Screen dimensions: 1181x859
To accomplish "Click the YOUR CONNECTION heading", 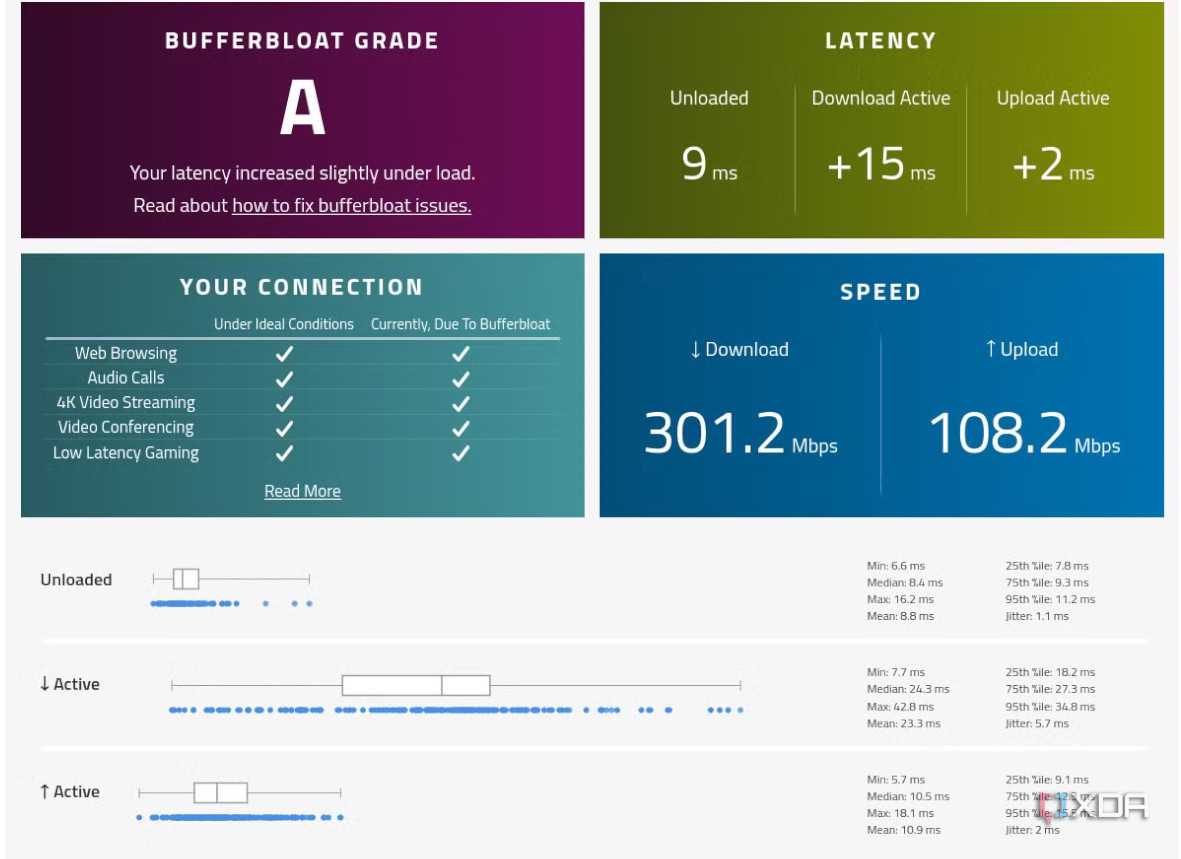I will pos(301,287).
